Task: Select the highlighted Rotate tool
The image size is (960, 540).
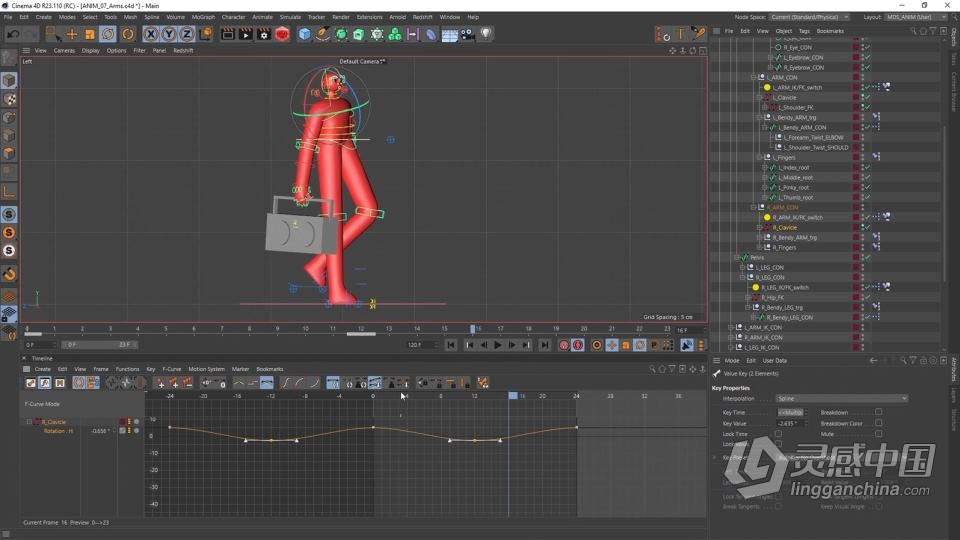Action: [x=108, y=34]
